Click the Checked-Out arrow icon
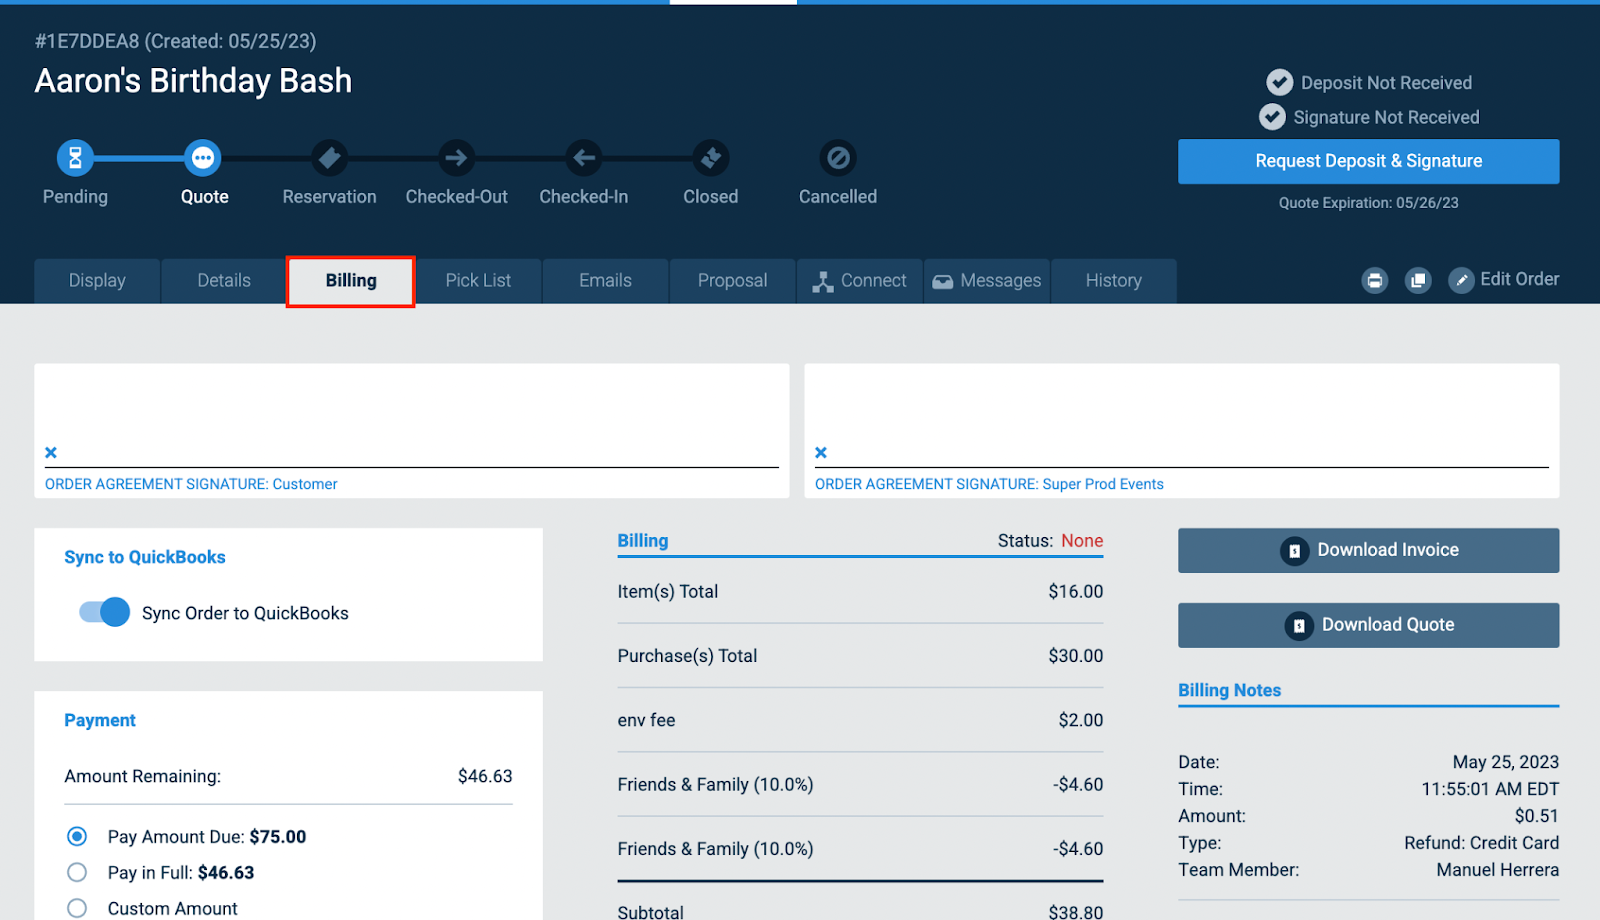 point(456,157)
